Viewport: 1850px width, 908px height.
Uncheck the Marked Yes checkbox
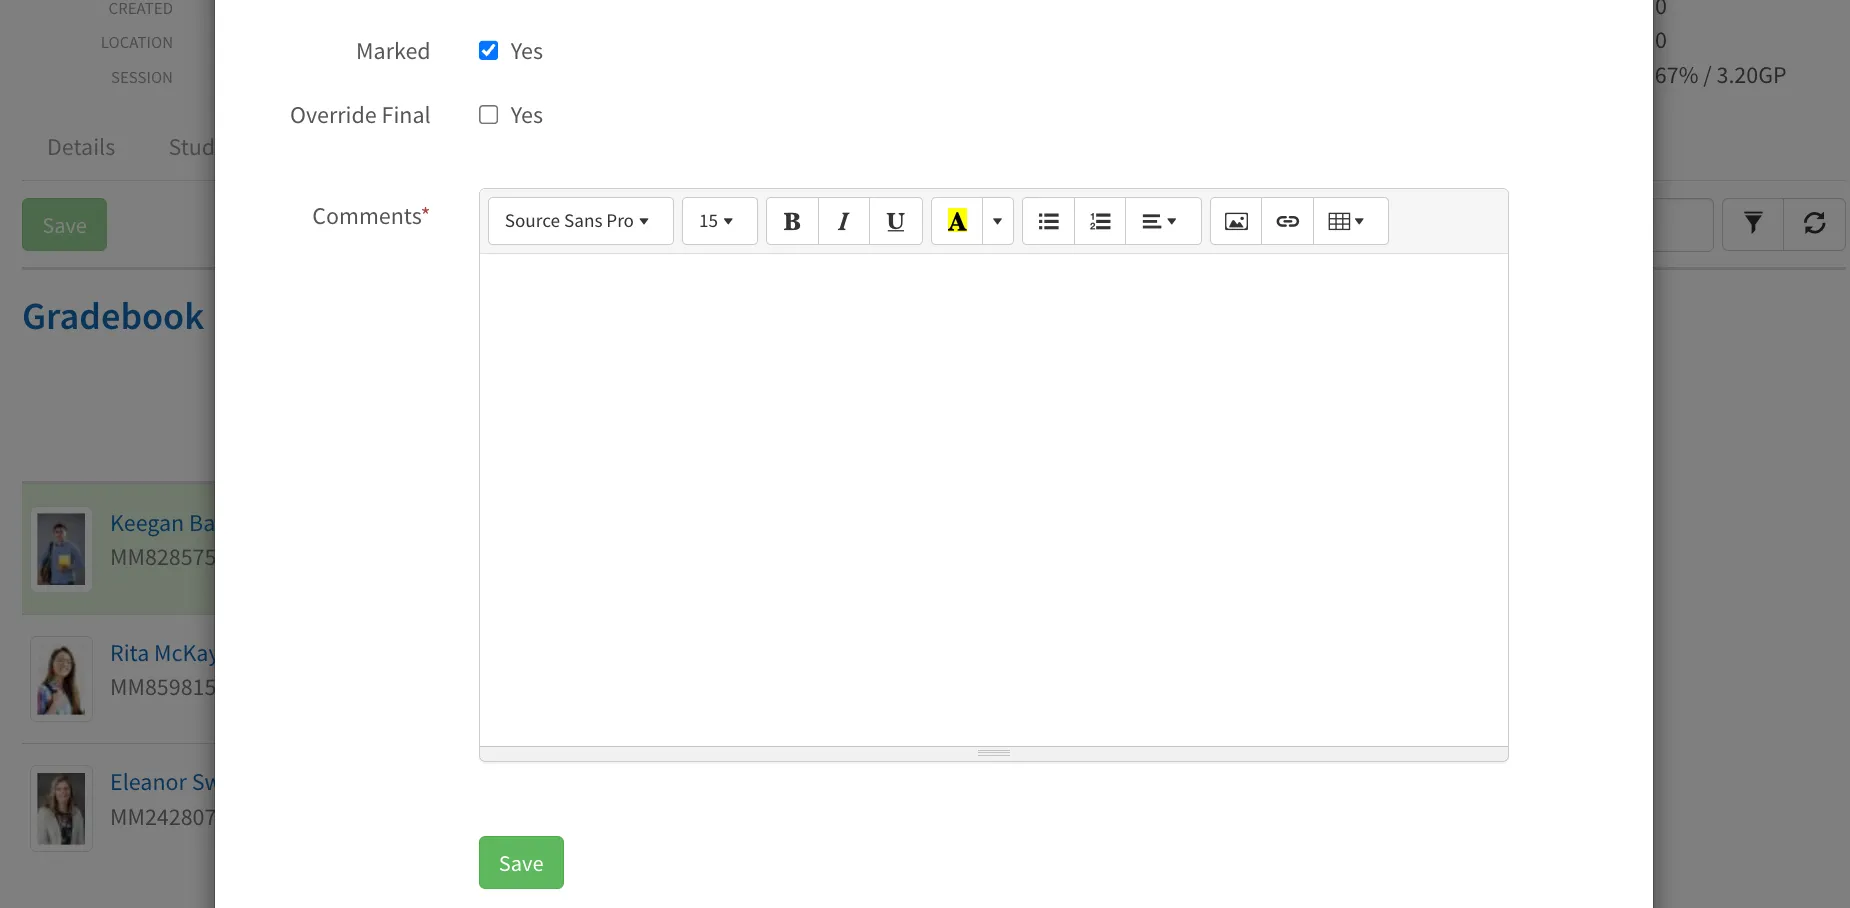[489, 51]
